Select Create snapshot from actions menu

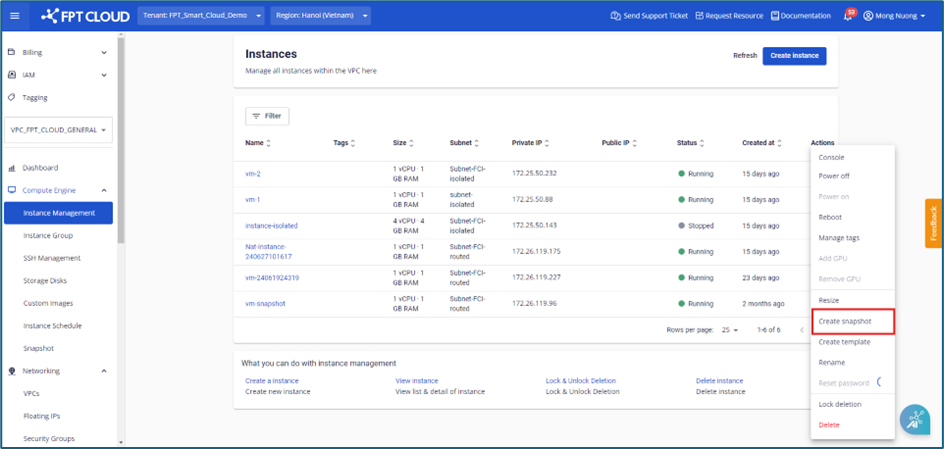(x=850, y=321)
